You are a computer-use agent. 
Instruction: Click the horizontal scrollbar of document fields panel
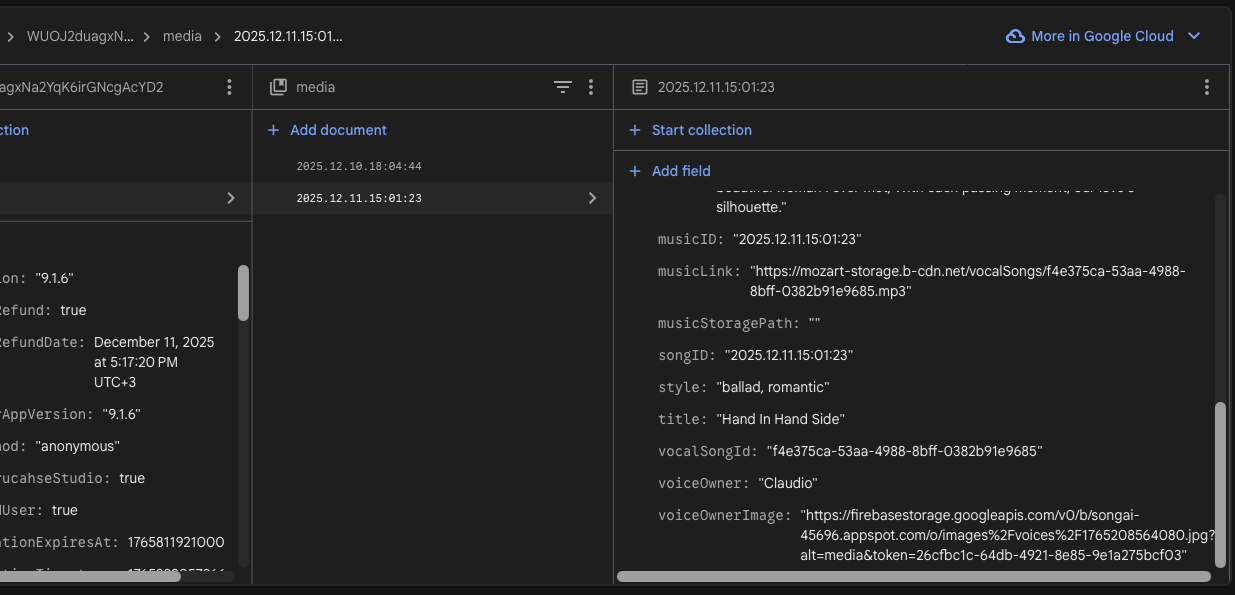click(914, 576)
